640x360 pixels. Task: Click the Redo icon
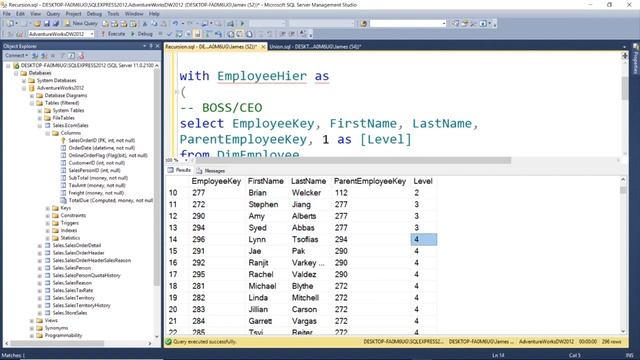pyautogui.click(x=190, y=24)
